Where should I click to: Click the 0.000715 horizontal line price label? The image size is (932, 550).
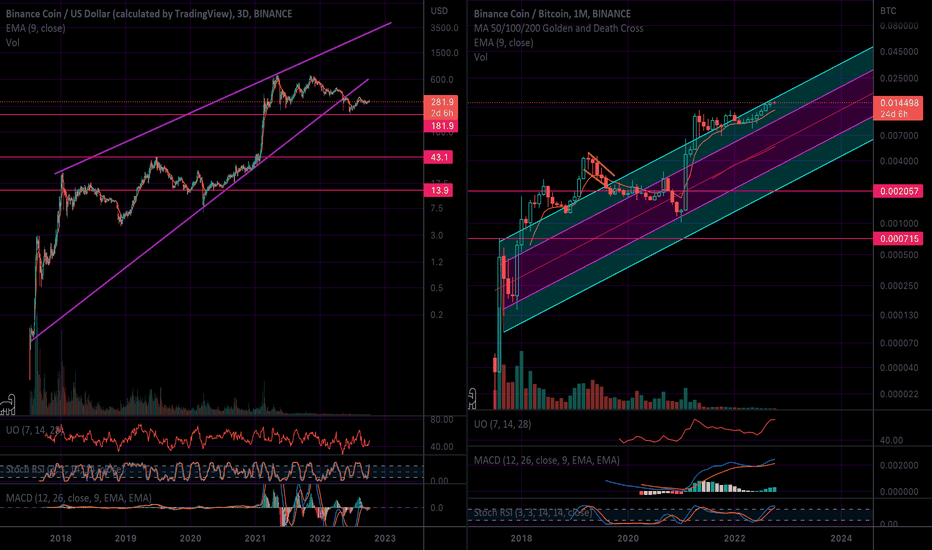pos(898,238)
